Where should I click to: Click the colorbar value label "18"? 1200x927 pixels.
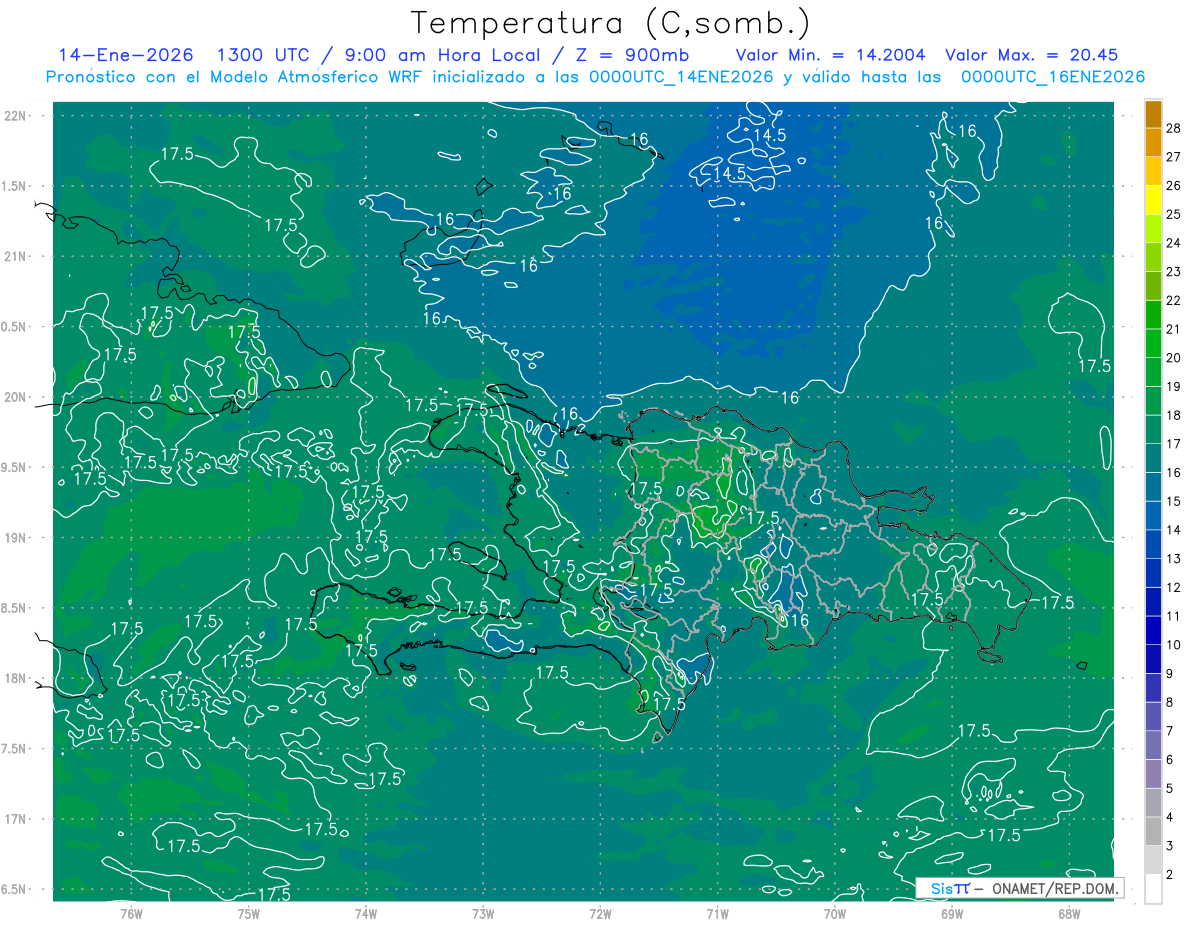coord(1174,415)
